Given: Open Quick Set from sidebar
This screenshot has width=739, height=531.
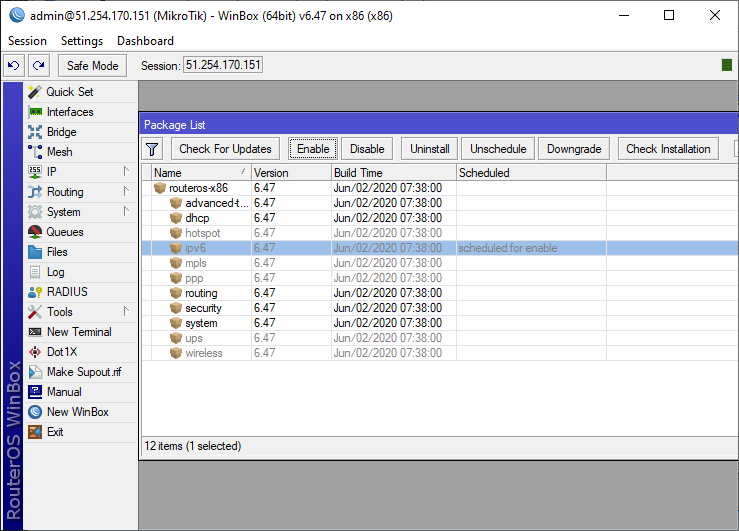Looking at the screenshot, I should [80, 92].
